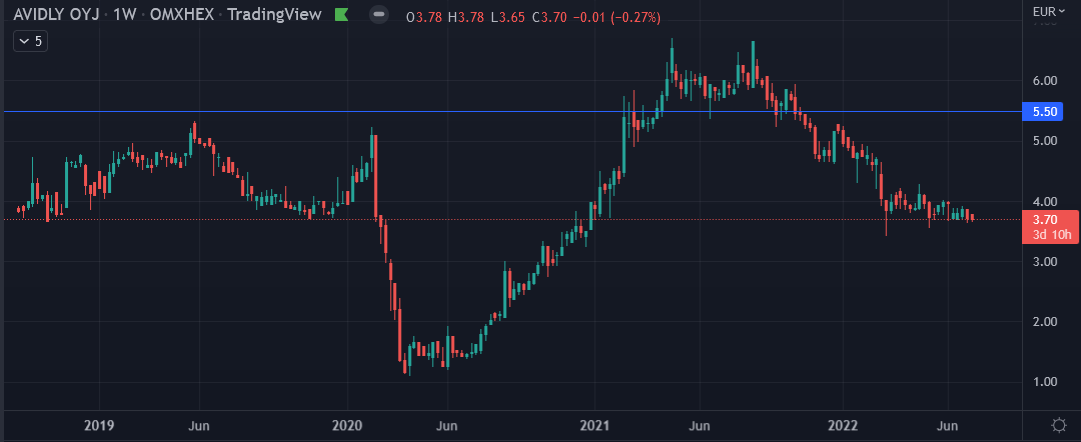1081x442 pixels.
Task: Click the 1.00 price scale label
Action: [1046, 382]
